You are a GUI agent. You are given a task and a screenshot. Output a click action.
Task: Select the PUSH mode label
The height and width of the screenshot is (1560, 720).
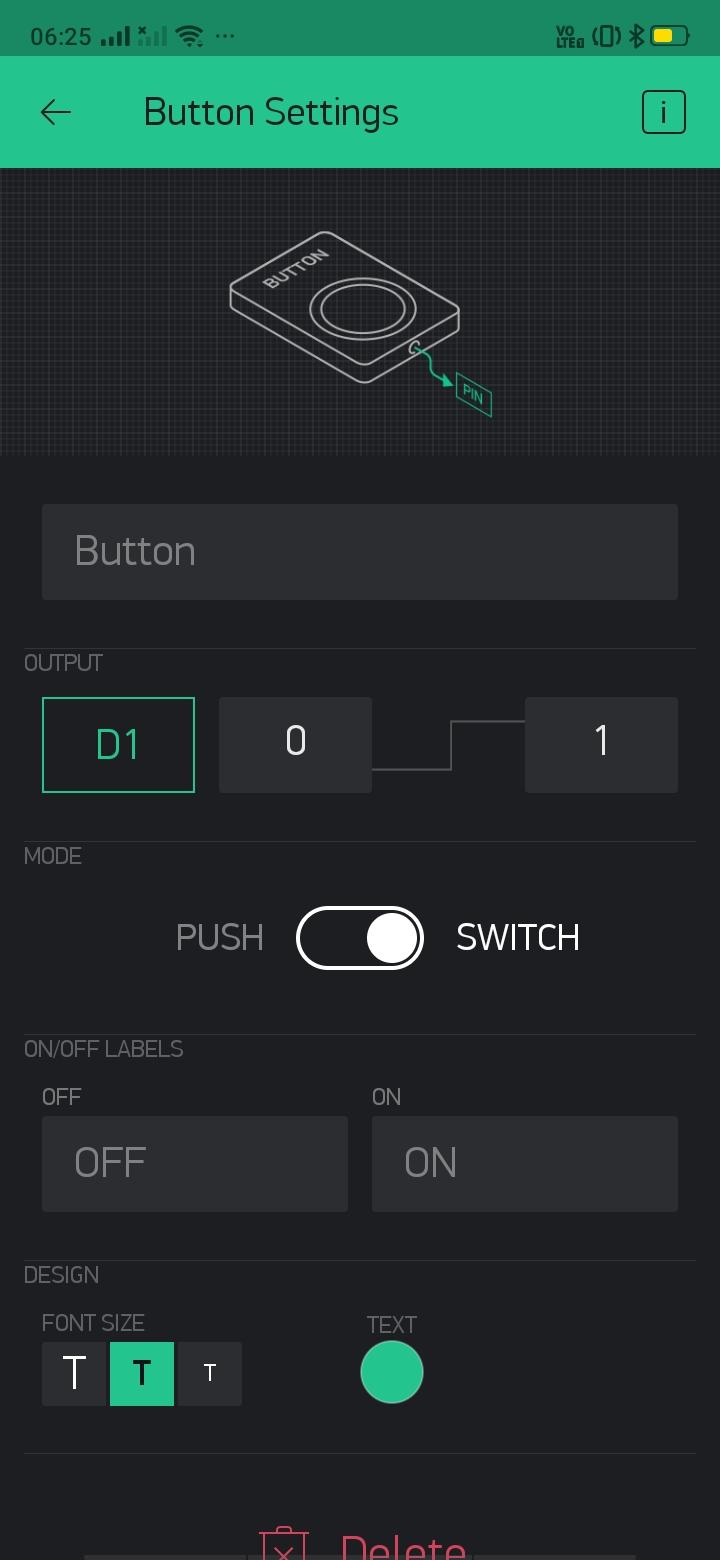pos(220,938)
